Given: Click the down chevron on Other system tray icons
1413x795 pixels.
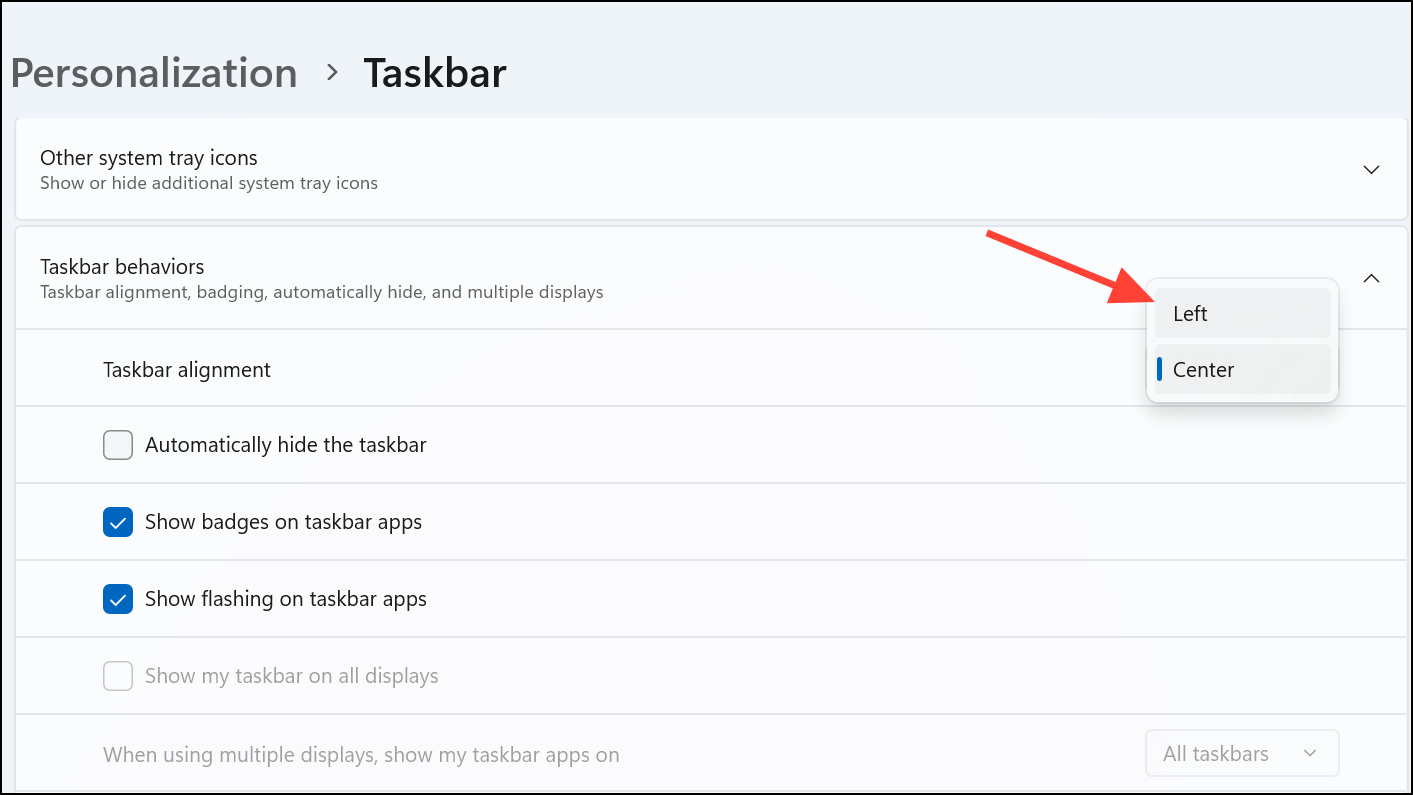Looking at the screenshot, I should coord(1371,170).
